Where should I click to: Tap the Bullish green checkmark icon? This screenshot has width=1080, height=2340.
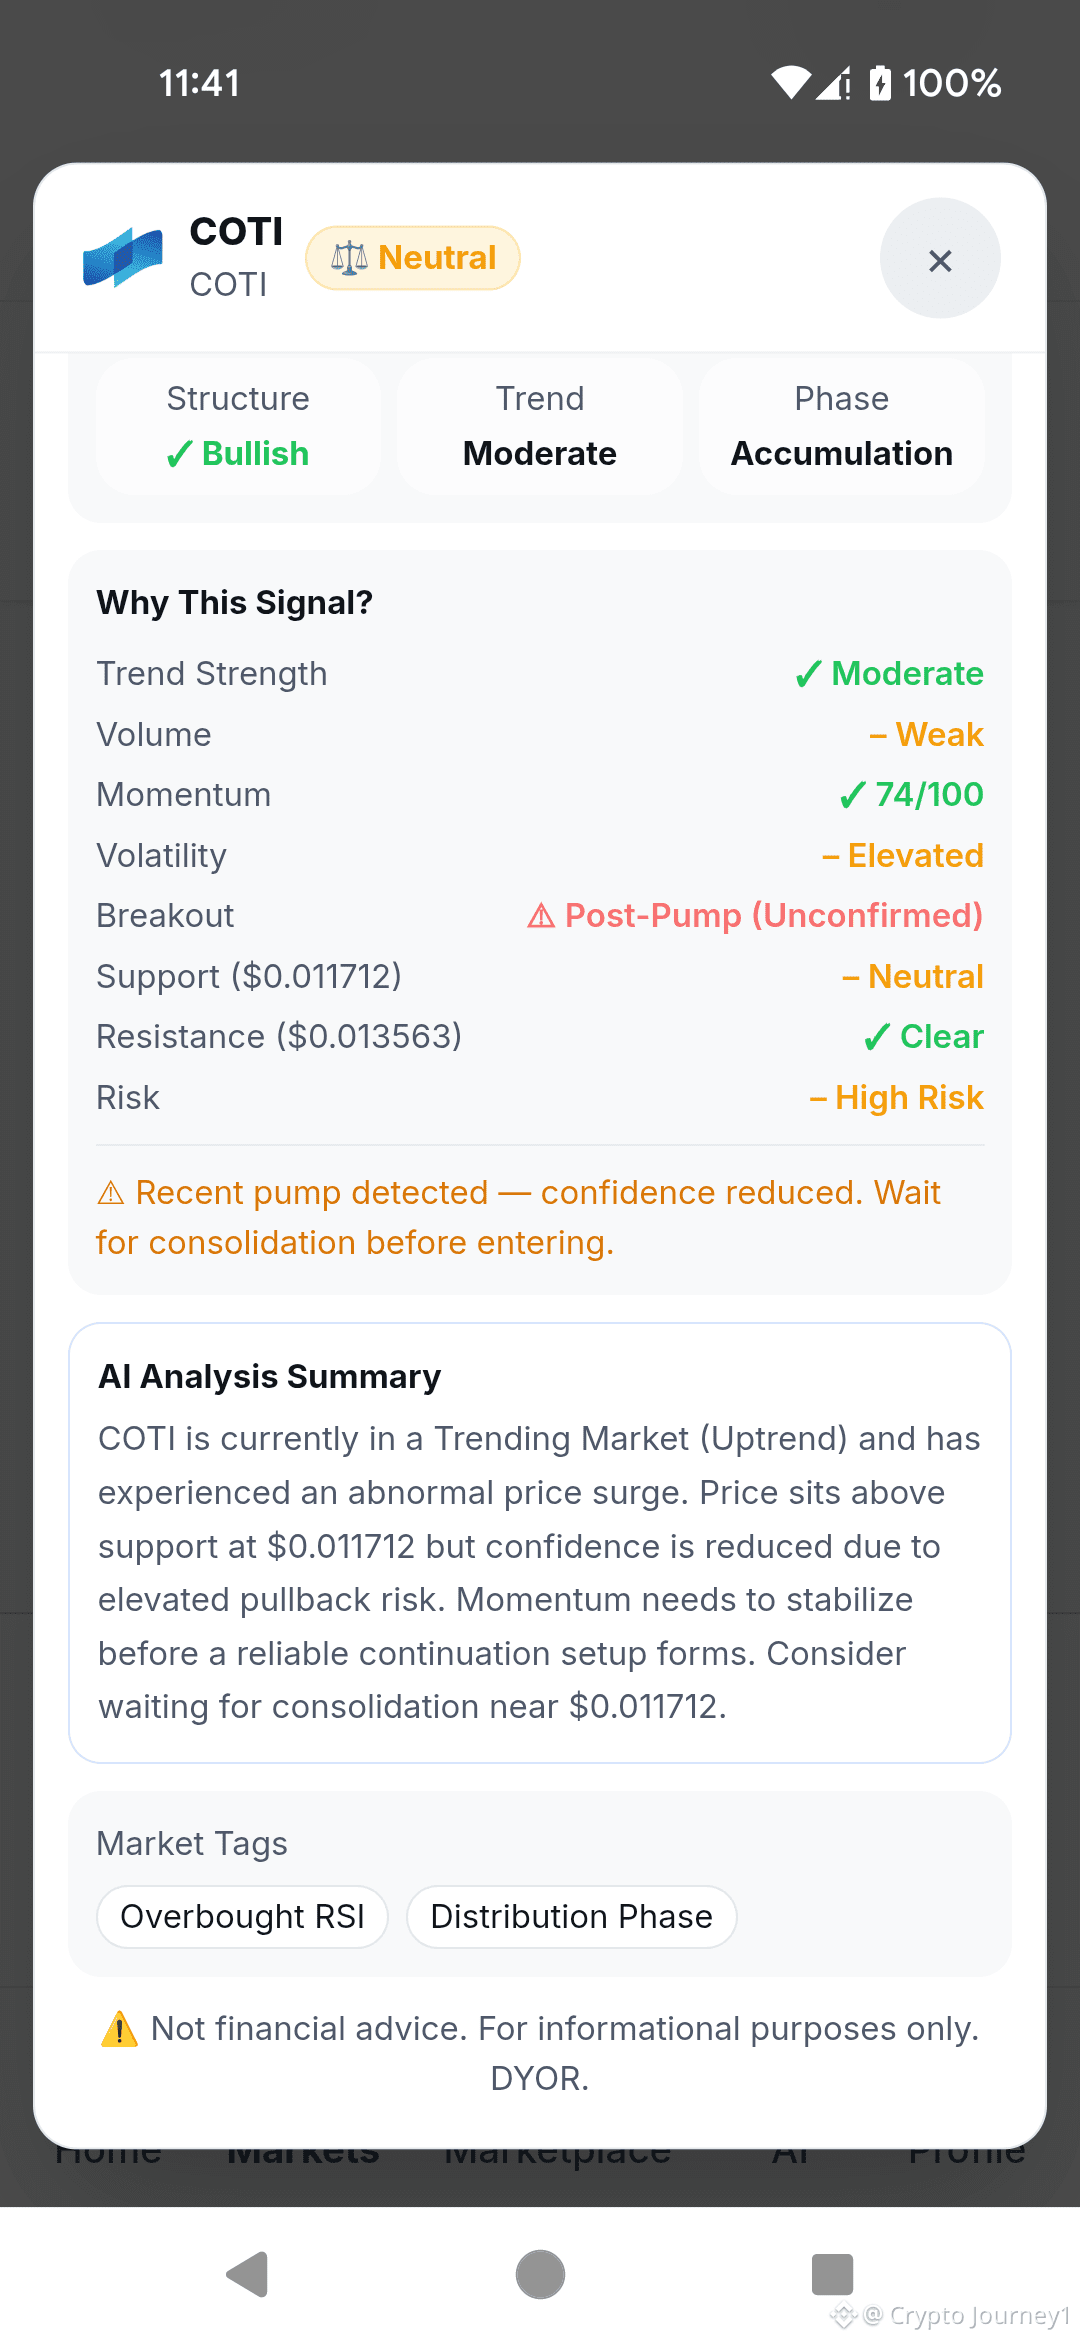click(179, 455)
